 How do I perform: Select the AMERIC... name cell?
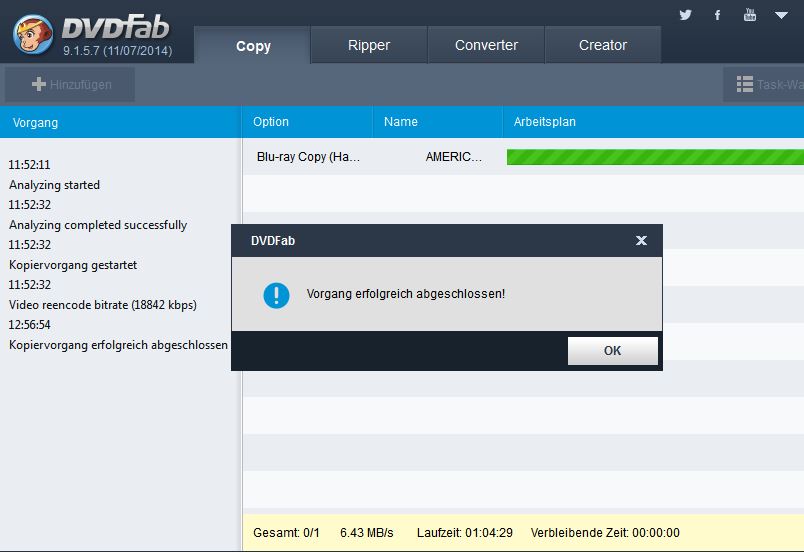tap(453, 157)
